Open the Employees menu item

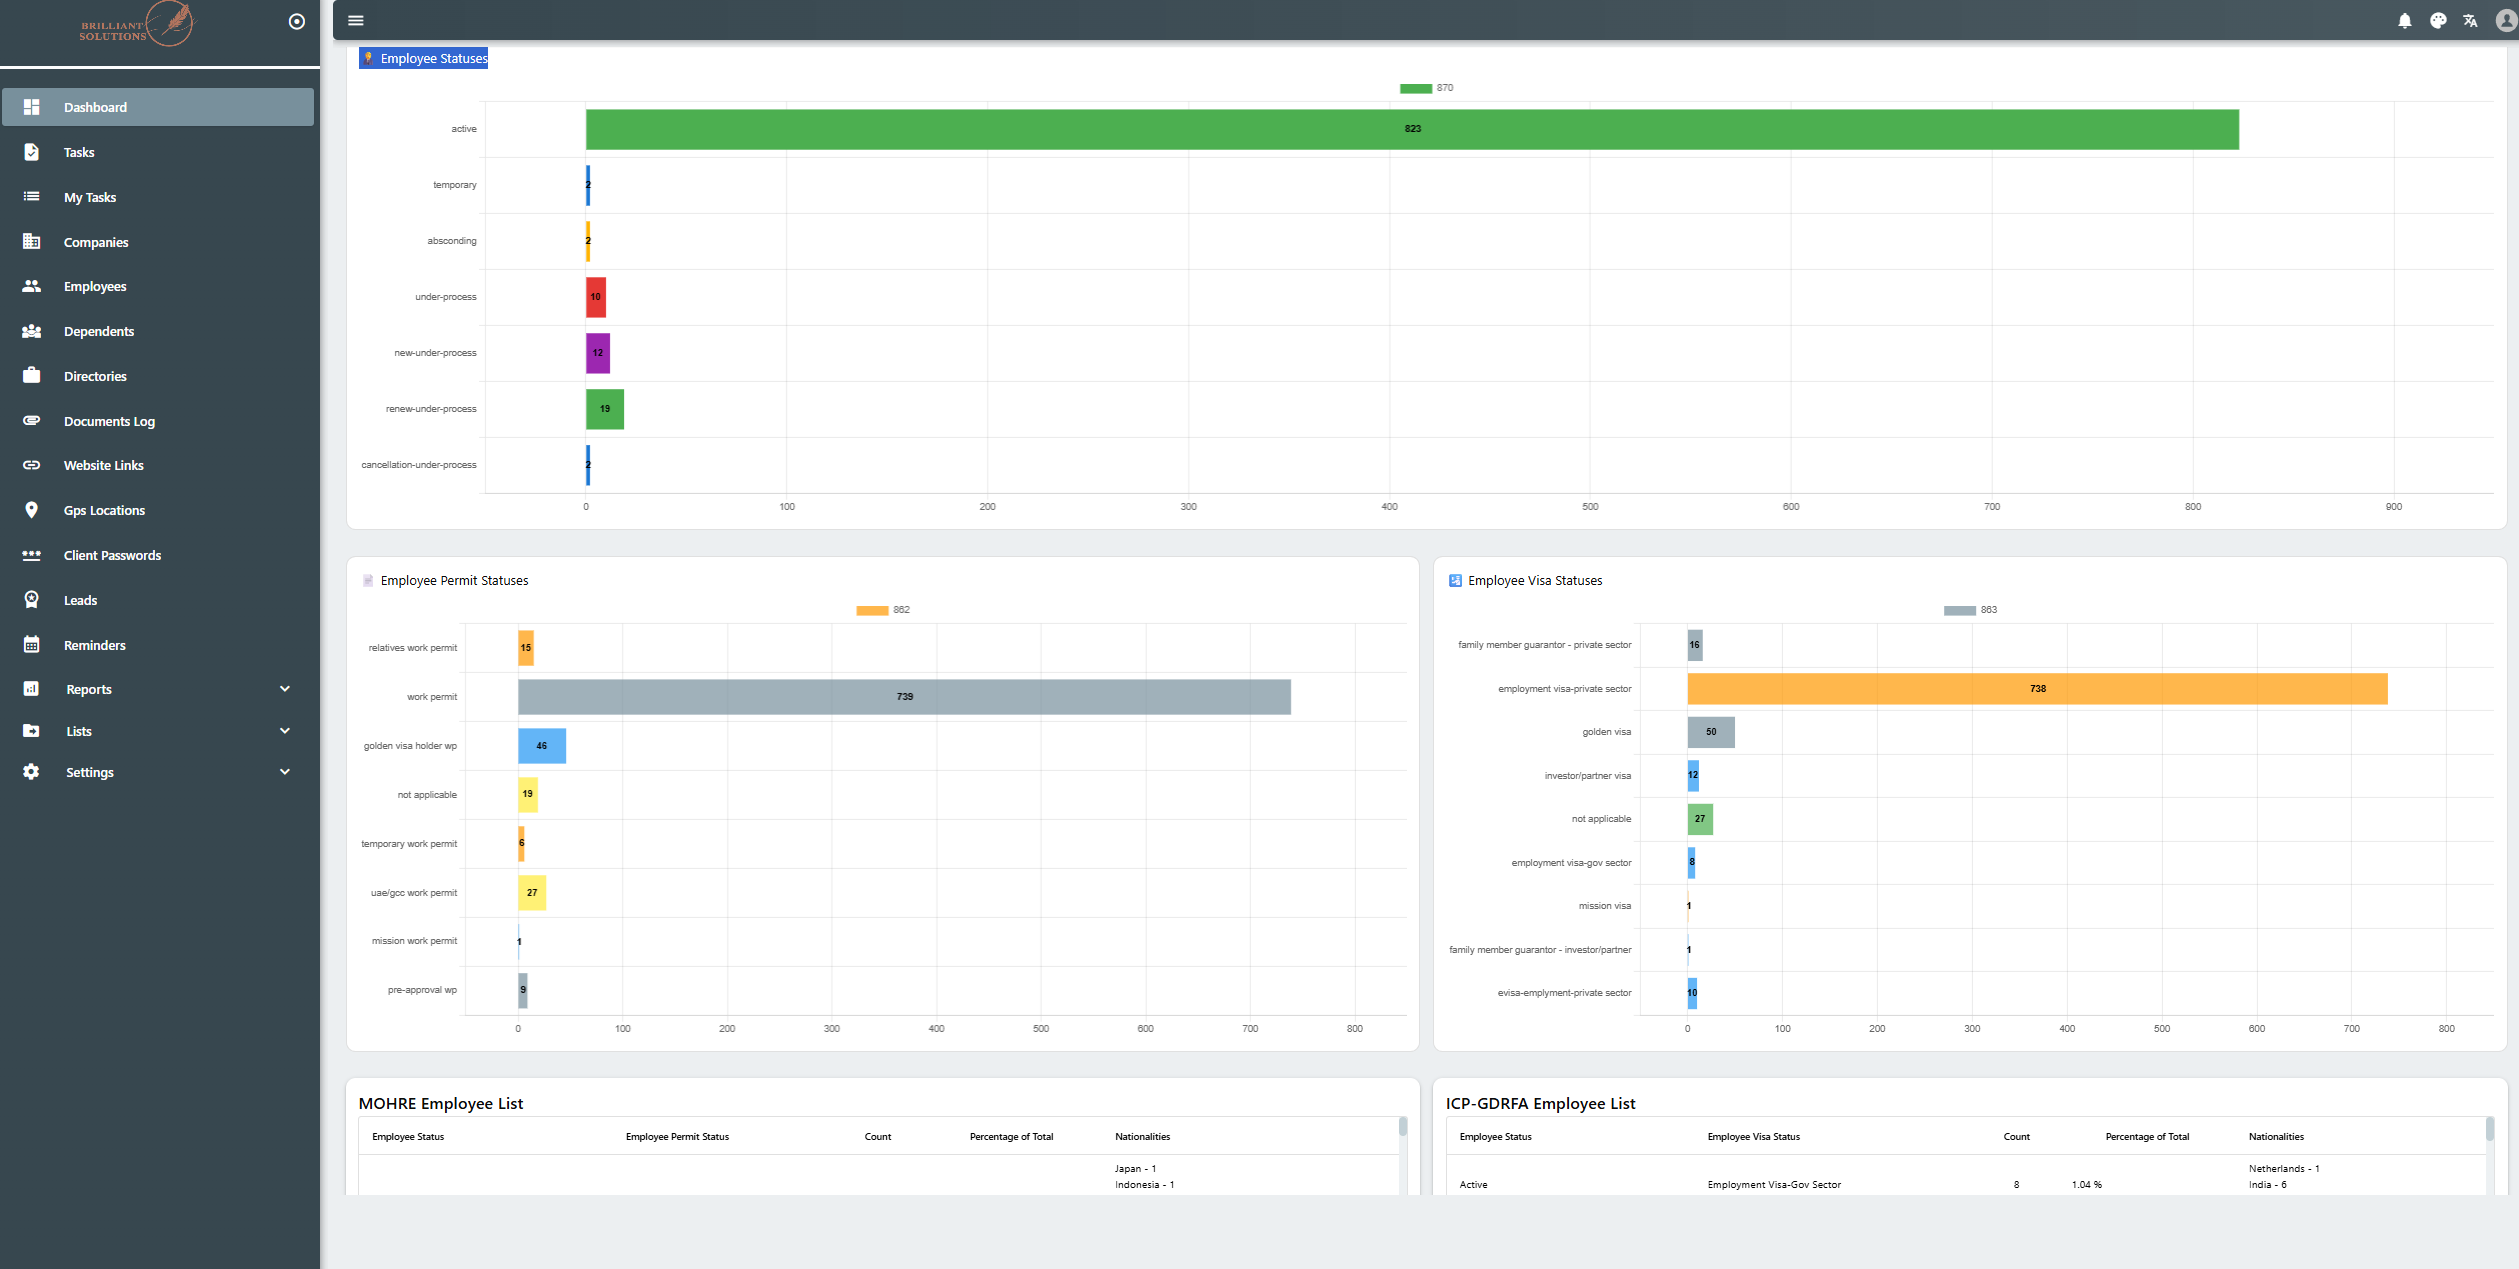pos(95,287)
